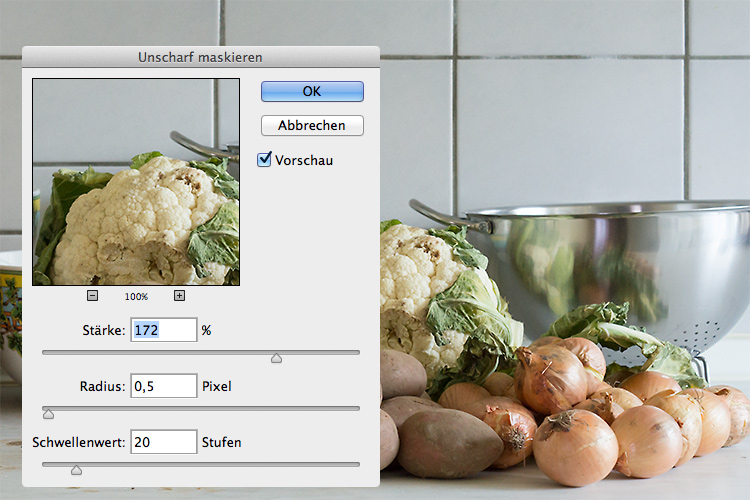Click the Stärke input field
This screenshot has height=500, width=750.
[x=164, y=330]
